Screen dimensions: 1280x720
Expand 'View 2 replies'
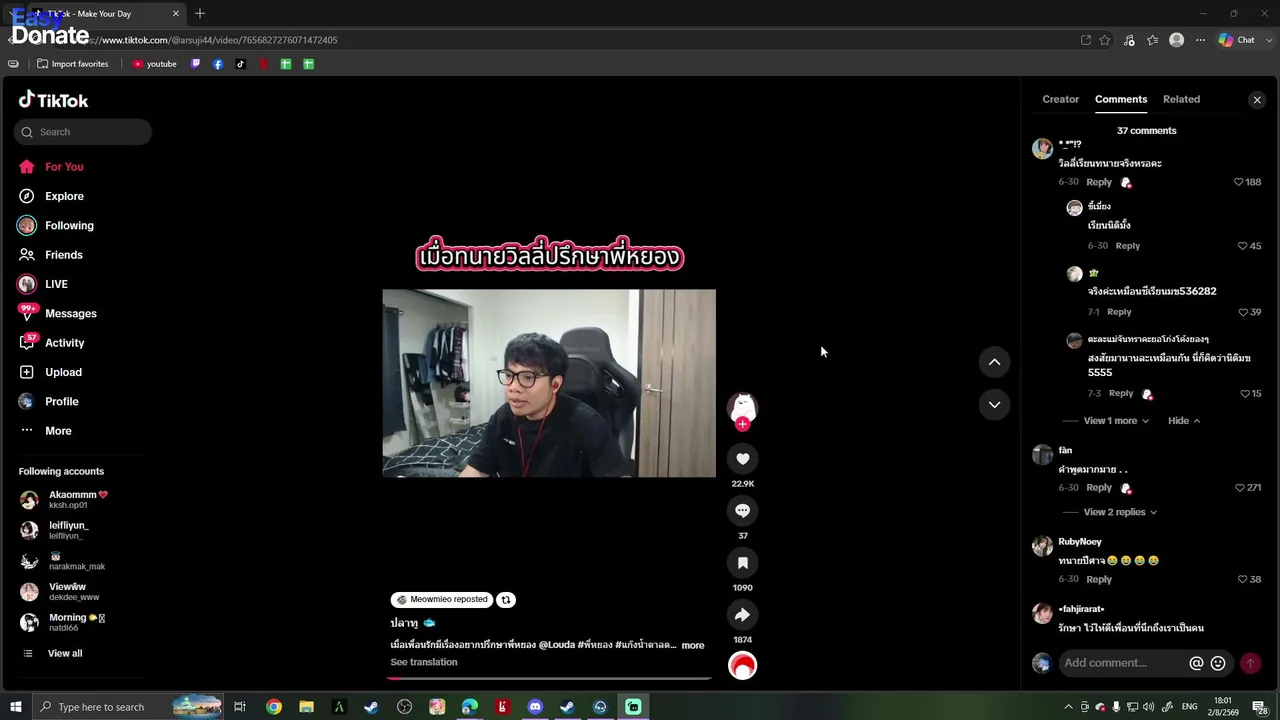(1120, 512)
